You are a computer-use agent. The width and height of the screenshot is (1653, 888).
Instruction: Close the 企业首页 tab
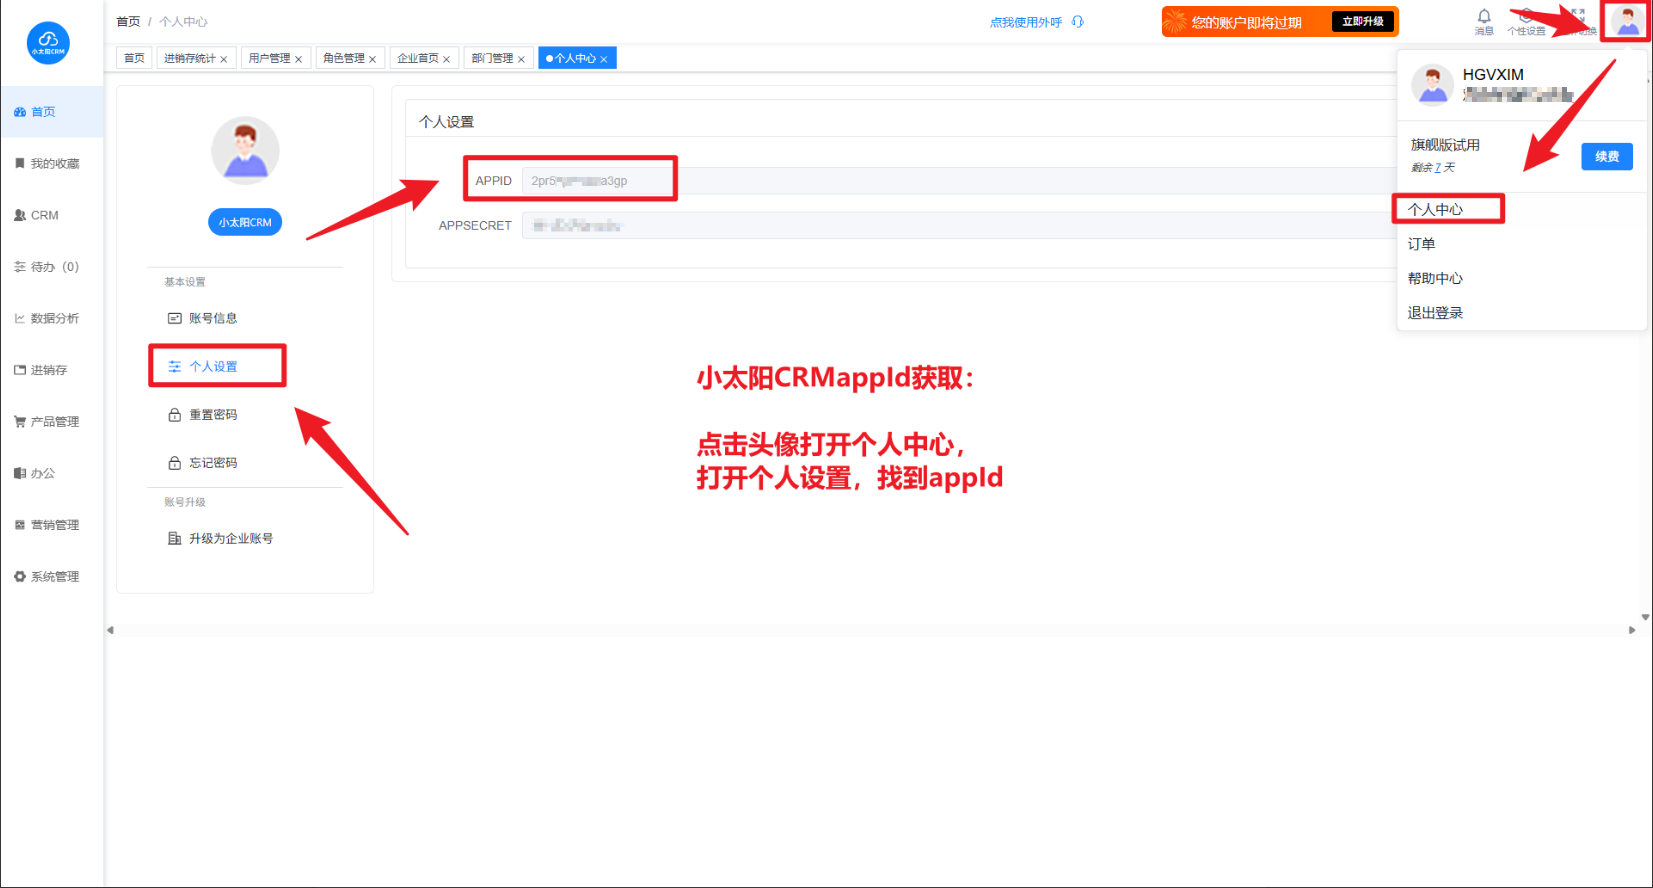coord(446,59)
